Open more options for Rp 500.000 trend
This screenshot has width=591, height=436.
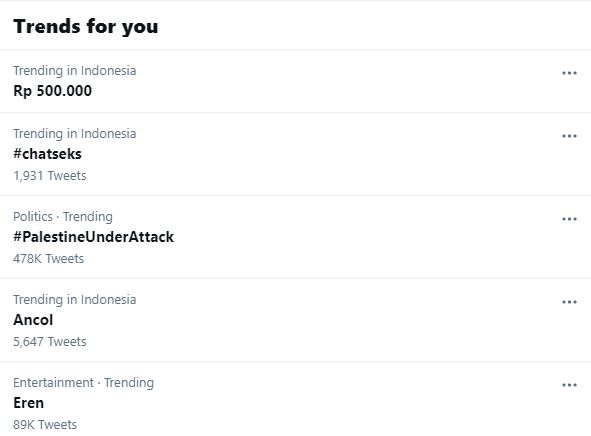[569, 73]
